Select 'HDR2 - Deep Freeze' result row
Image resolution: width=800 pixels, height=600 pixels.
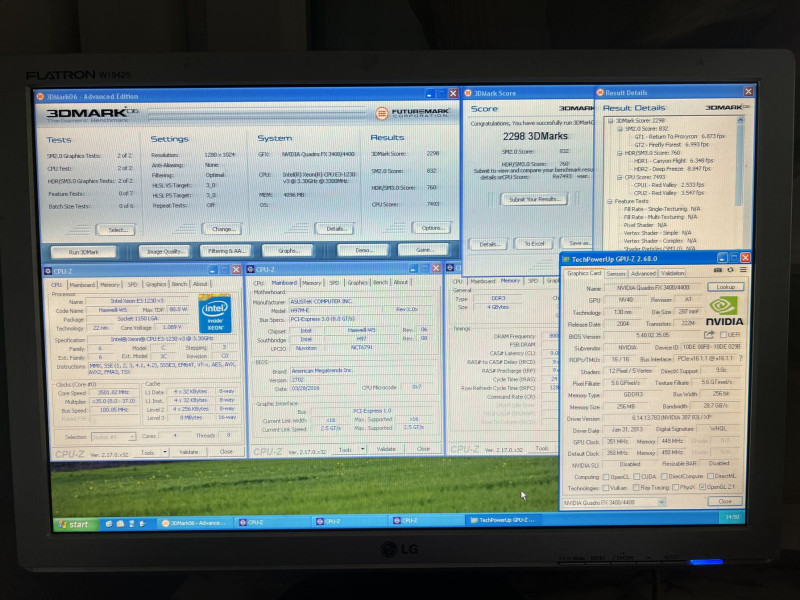[671, 169]
